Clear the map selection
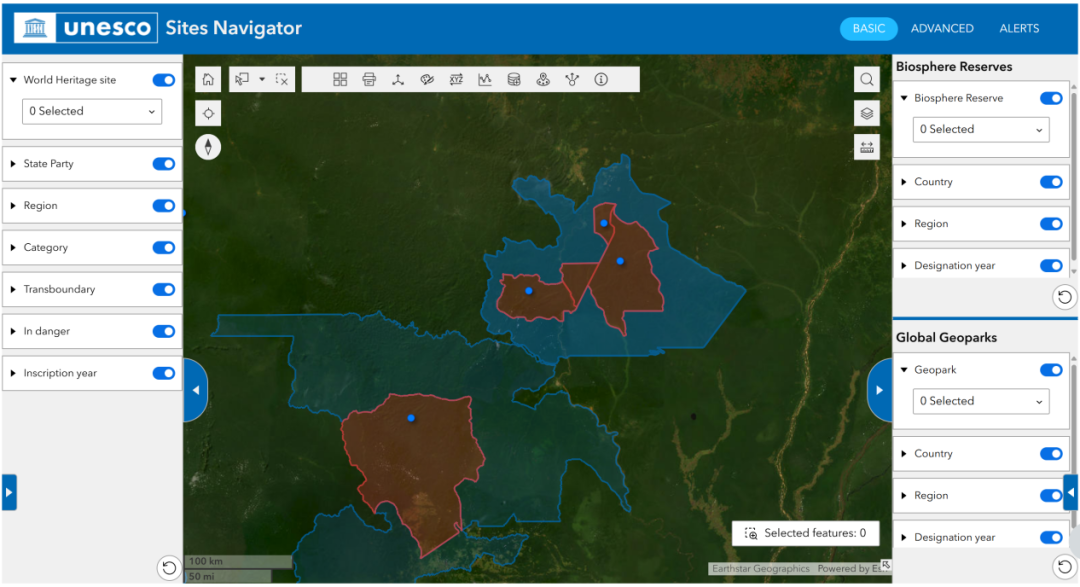The height and width of the screenshot is (587, 1080). 282,80
